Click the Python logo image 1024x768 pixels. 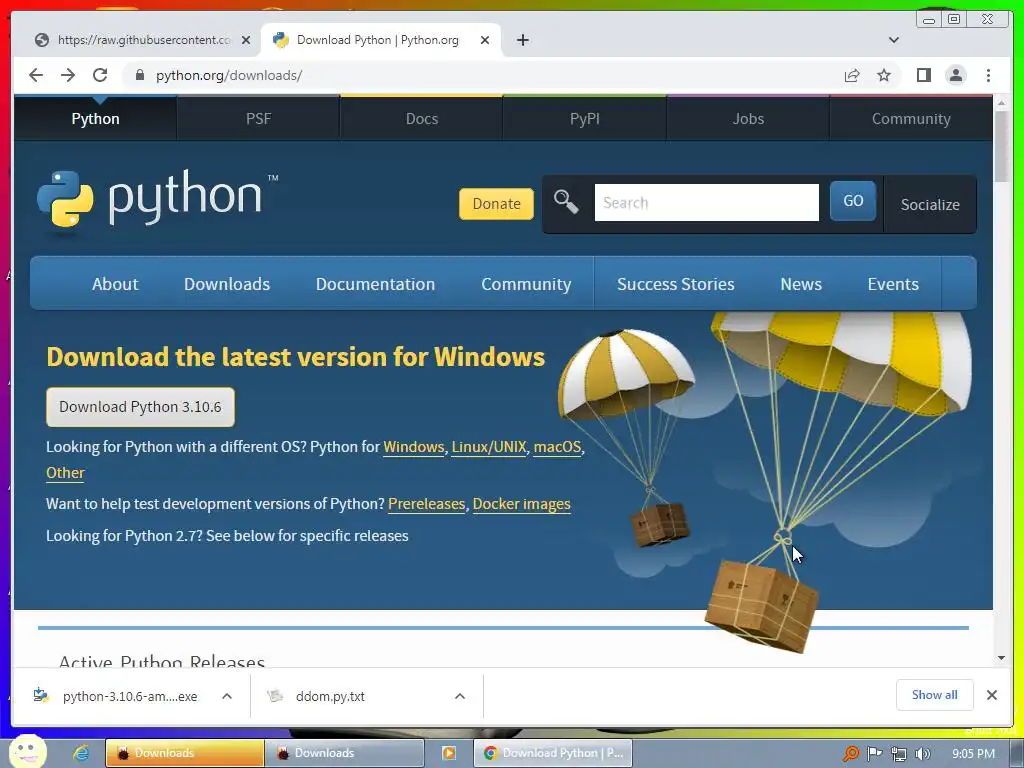158,200
